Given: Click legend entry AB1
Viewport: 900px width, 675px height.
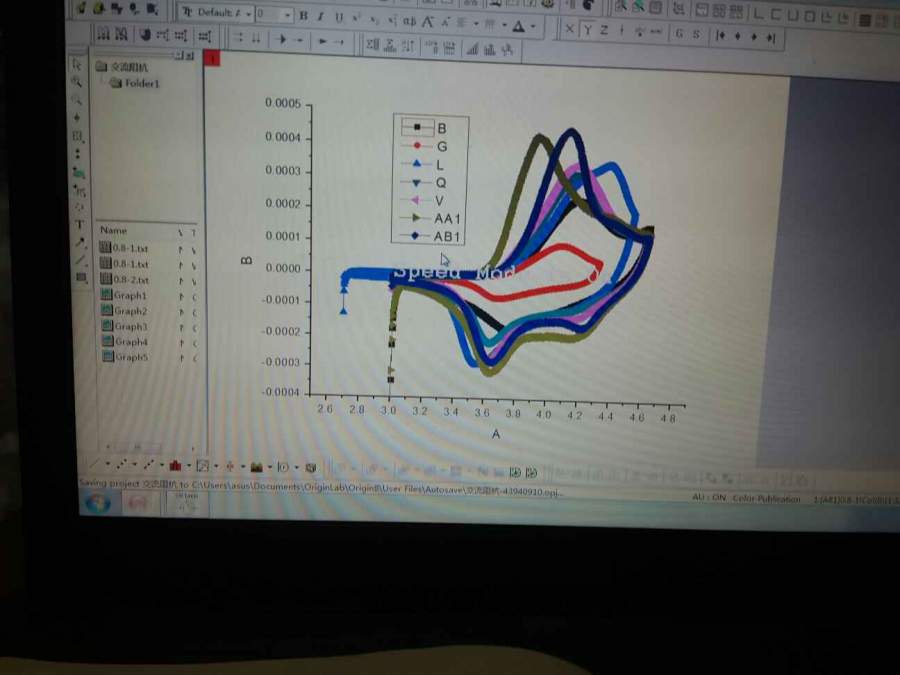Looking at the screenshot, I should pos(430,236).
